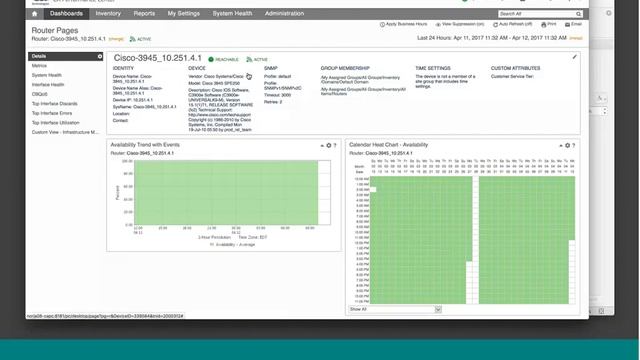Open the Inventory menu
This screenshot has width=640, height=360.
click(108, 13)
